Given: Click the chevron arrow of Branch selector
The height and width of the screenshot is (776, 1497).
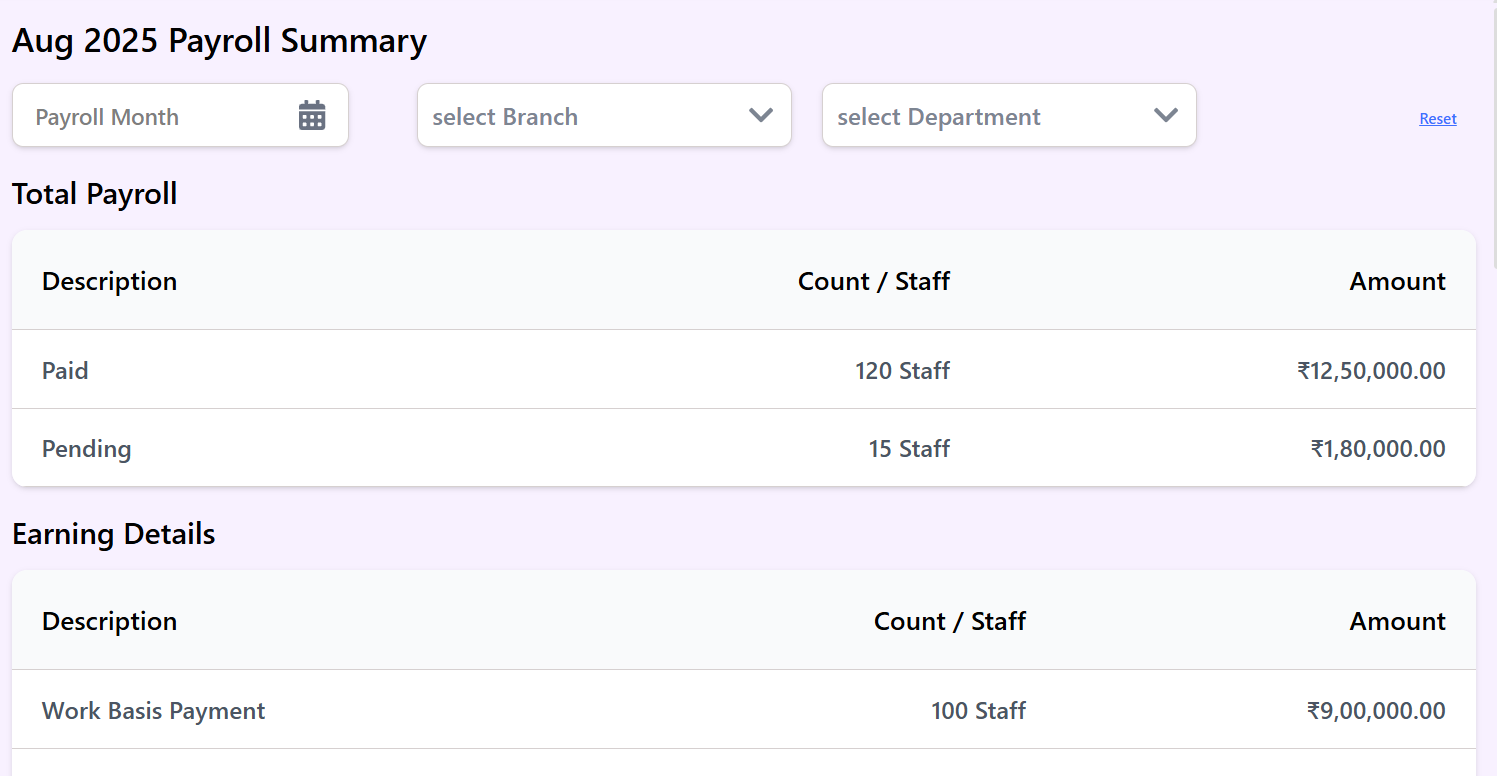Looking at the screenshot, I should 761,116.
